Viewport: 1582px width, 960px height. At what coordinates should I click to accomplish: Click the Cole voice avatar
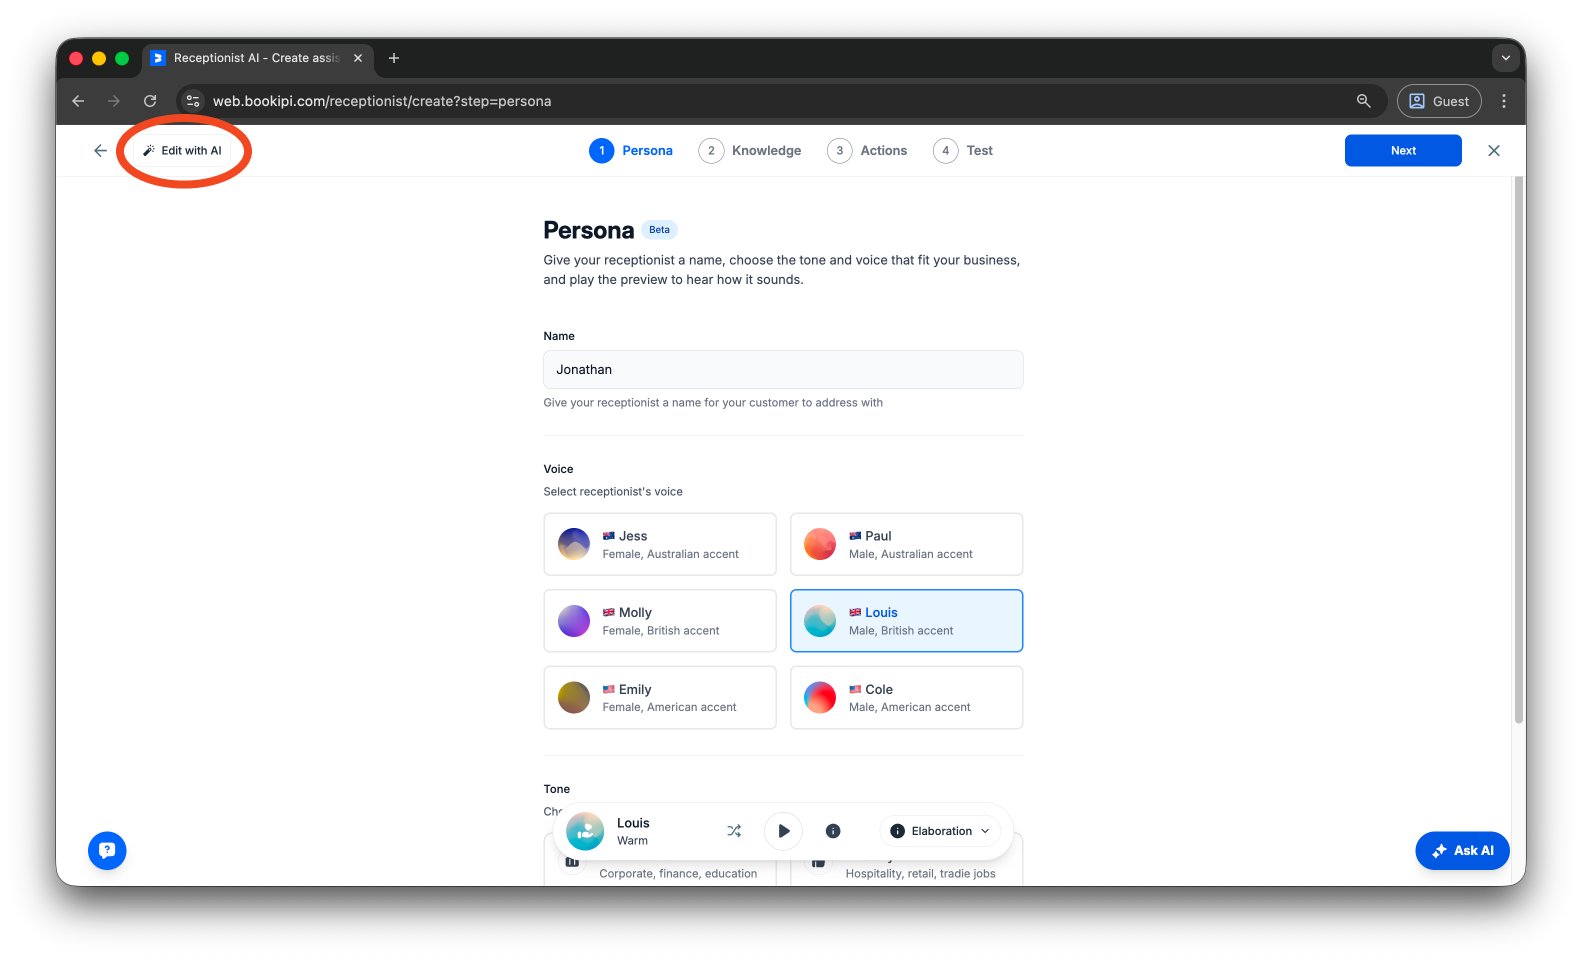pos(820,697)
